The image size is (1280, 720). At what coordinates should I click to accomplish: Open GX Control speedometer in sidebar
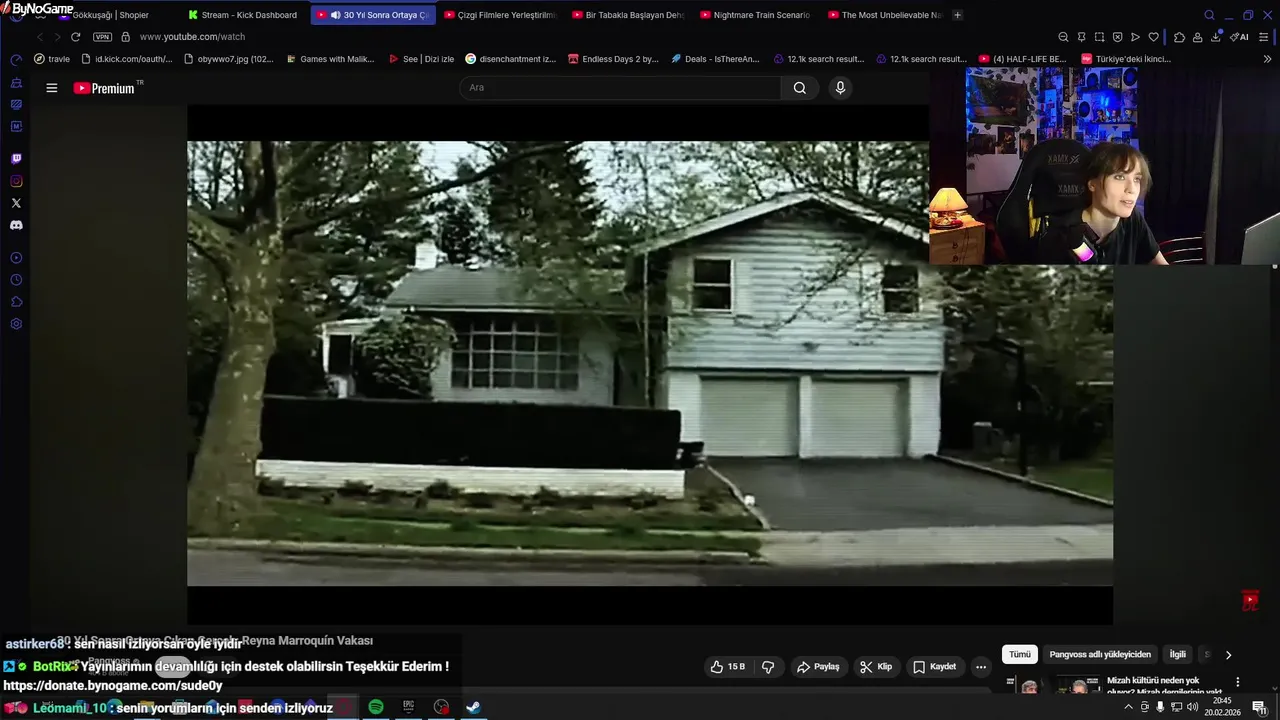16,60
